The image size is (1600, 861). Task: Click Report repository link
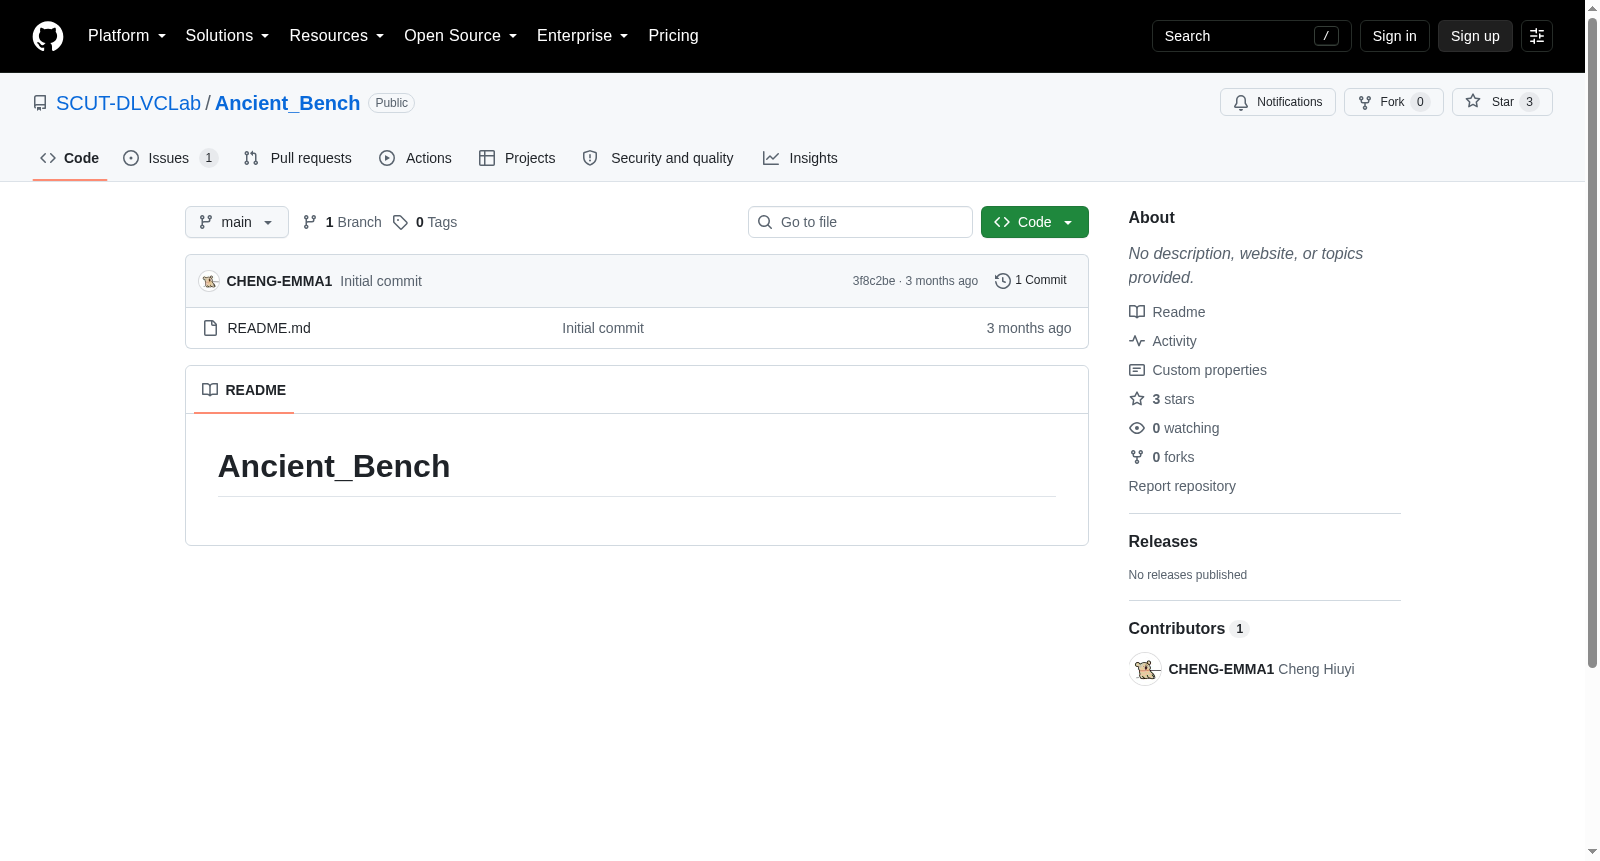click(x=1182, y=486)
